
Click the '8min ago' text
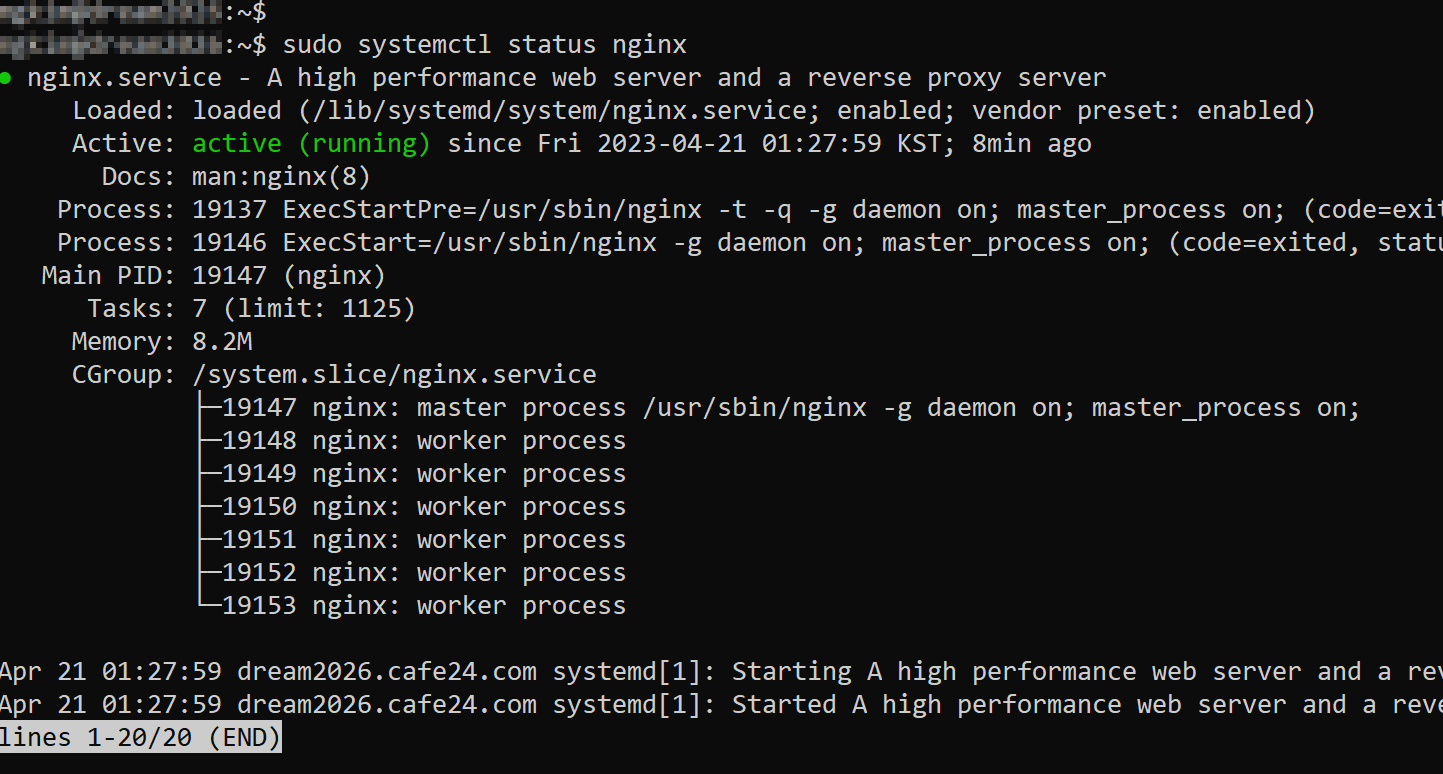[x=1032, y=144]
